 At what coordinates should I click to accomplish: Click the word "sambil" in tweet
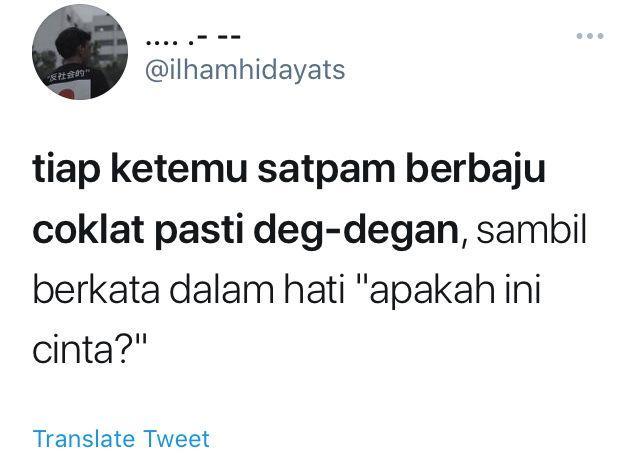coord(531,229)
